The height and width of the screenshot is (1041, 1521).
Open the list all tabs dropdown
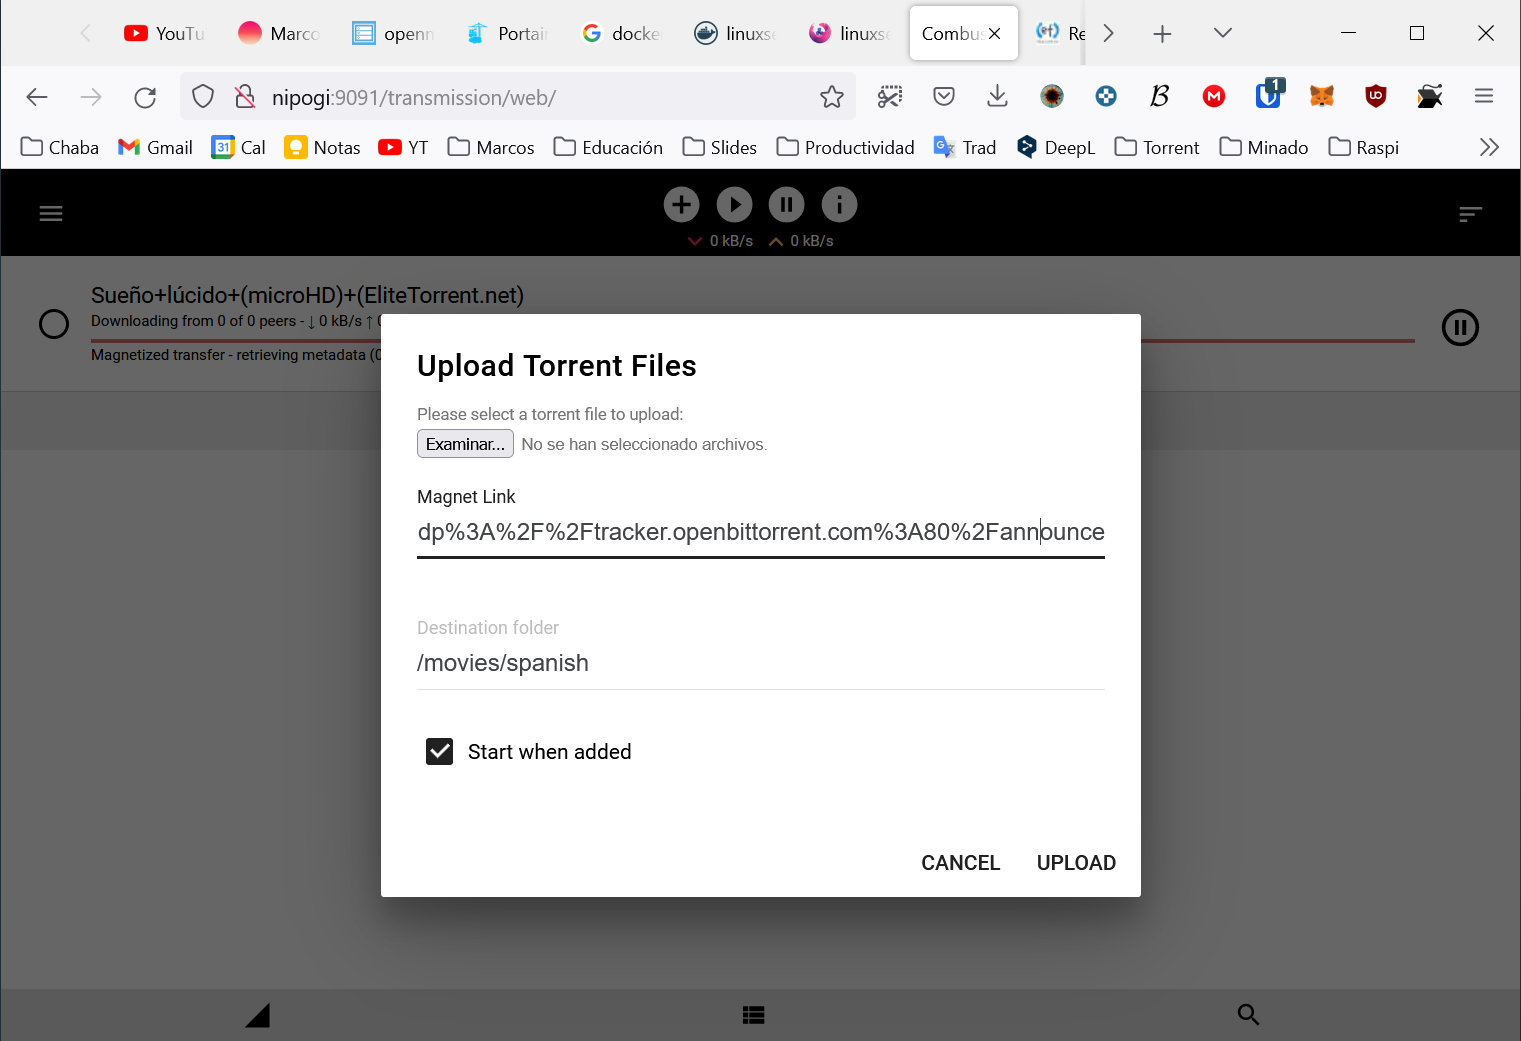coord(1222,34)
